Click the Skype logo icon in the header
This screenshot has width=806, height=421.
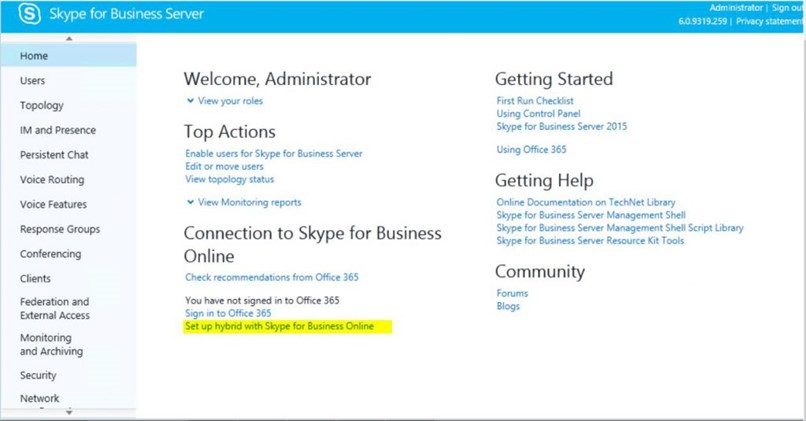click(x=29, y=14)
